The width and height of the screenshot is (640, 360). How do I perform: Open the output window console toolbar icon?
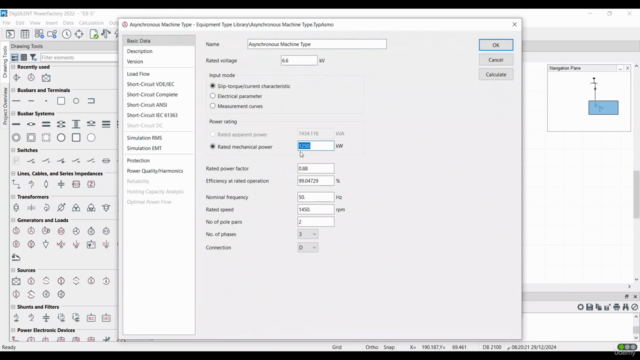(x=10, y=34)
